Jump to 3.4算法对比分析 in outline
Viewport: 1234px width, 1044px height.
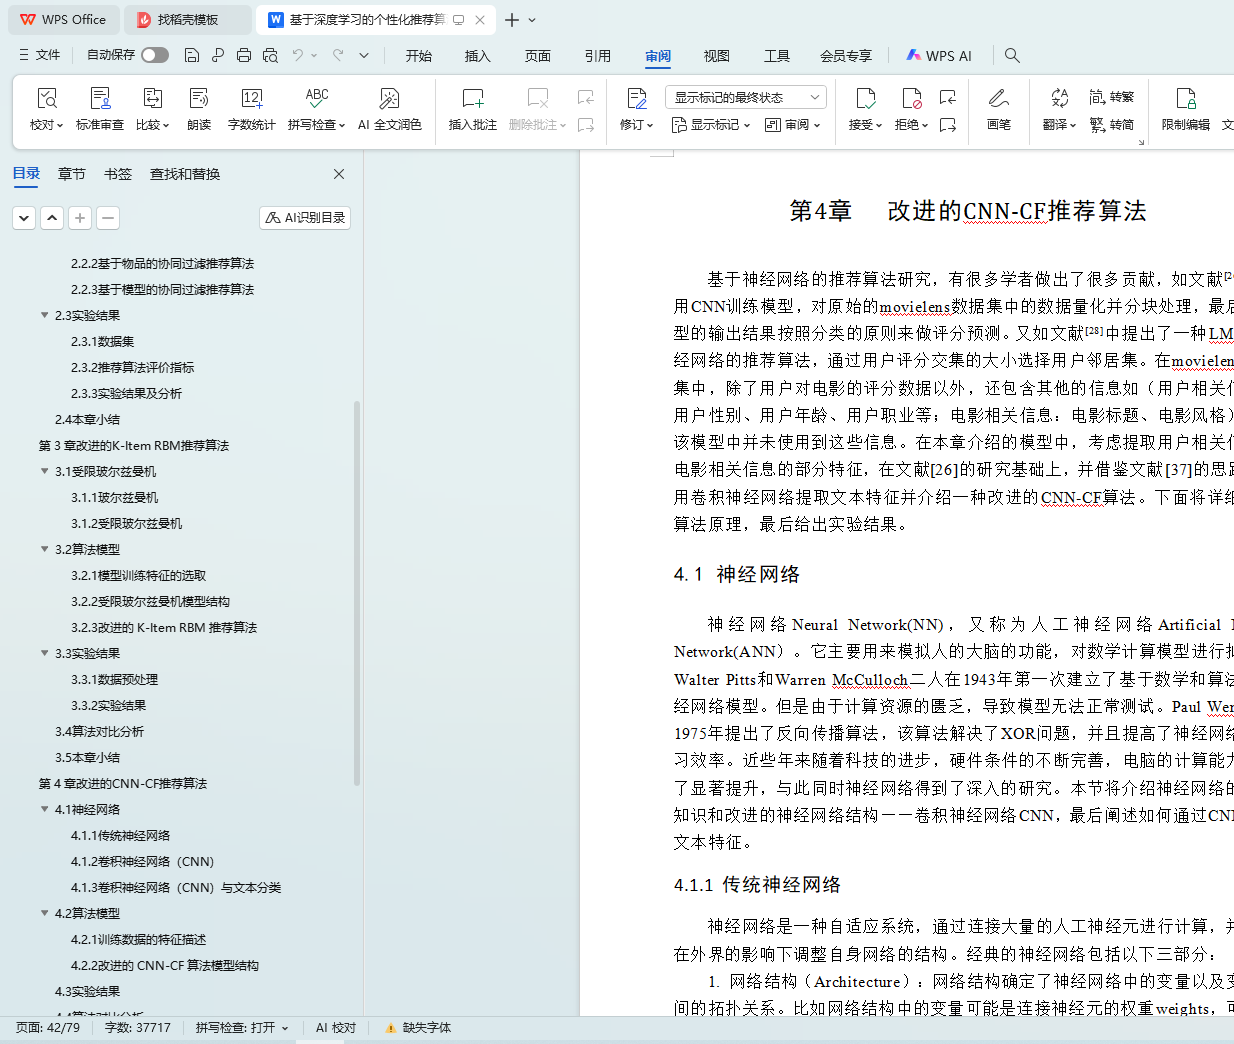point(99,731)
